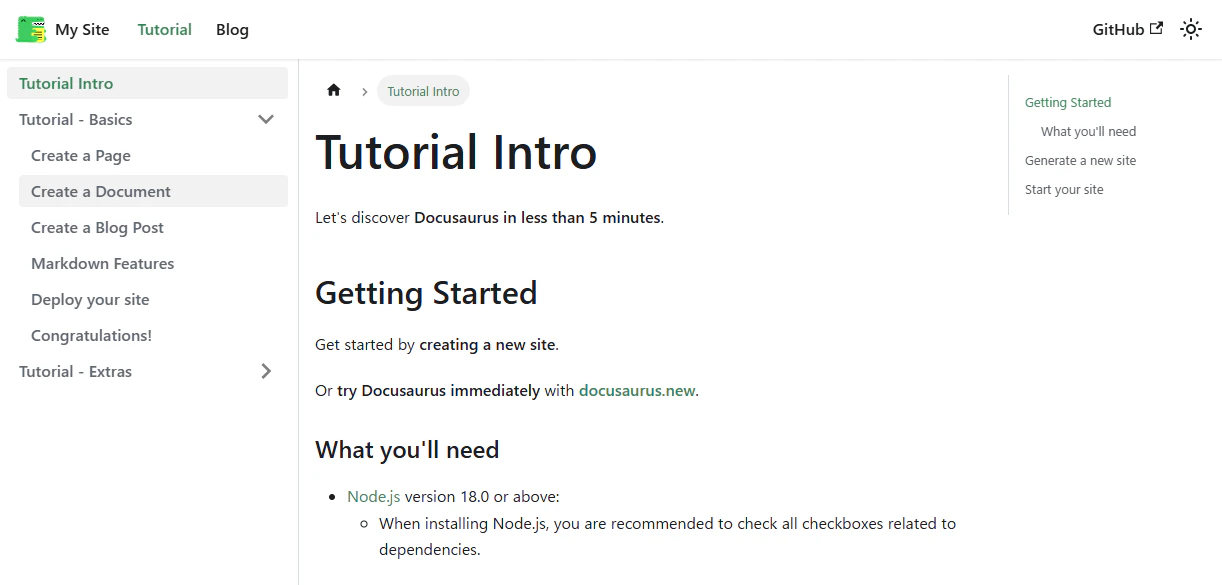Screen dimensions: 1222x585
Task: Follow the Node.js link
Action: coord(374,496)
